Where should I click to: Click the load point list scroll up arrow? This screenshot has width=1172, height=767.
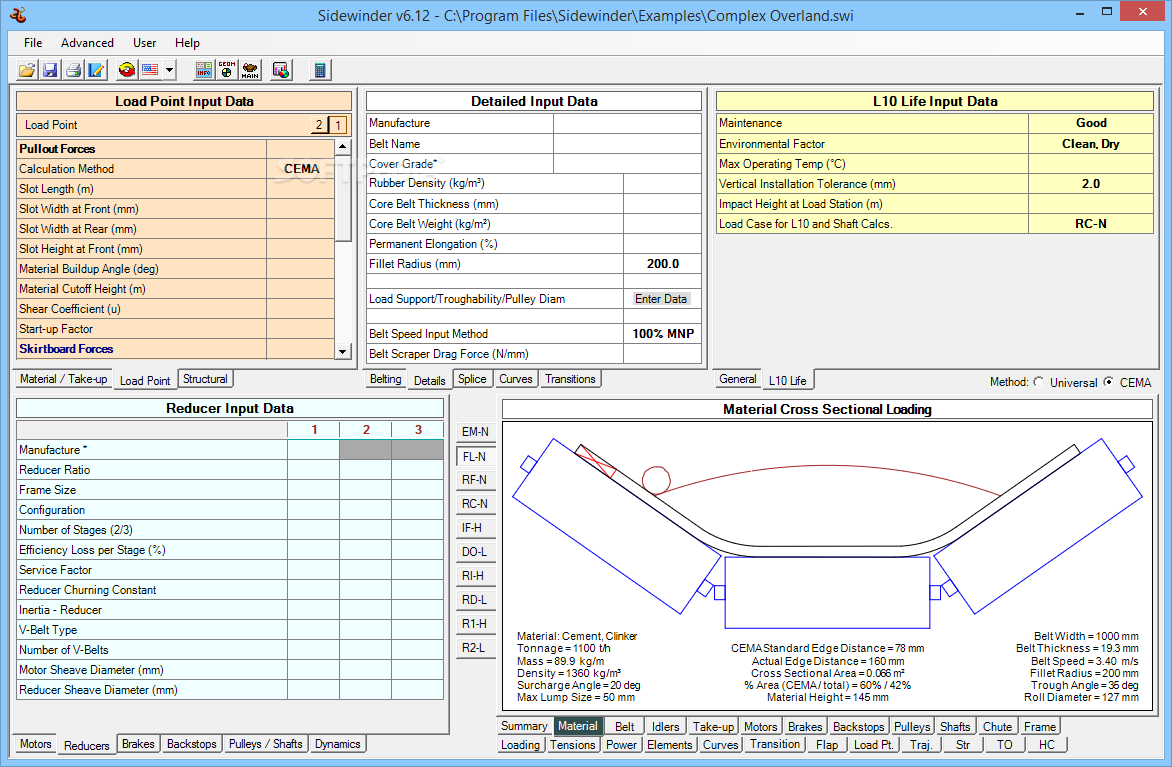[342, 147]
